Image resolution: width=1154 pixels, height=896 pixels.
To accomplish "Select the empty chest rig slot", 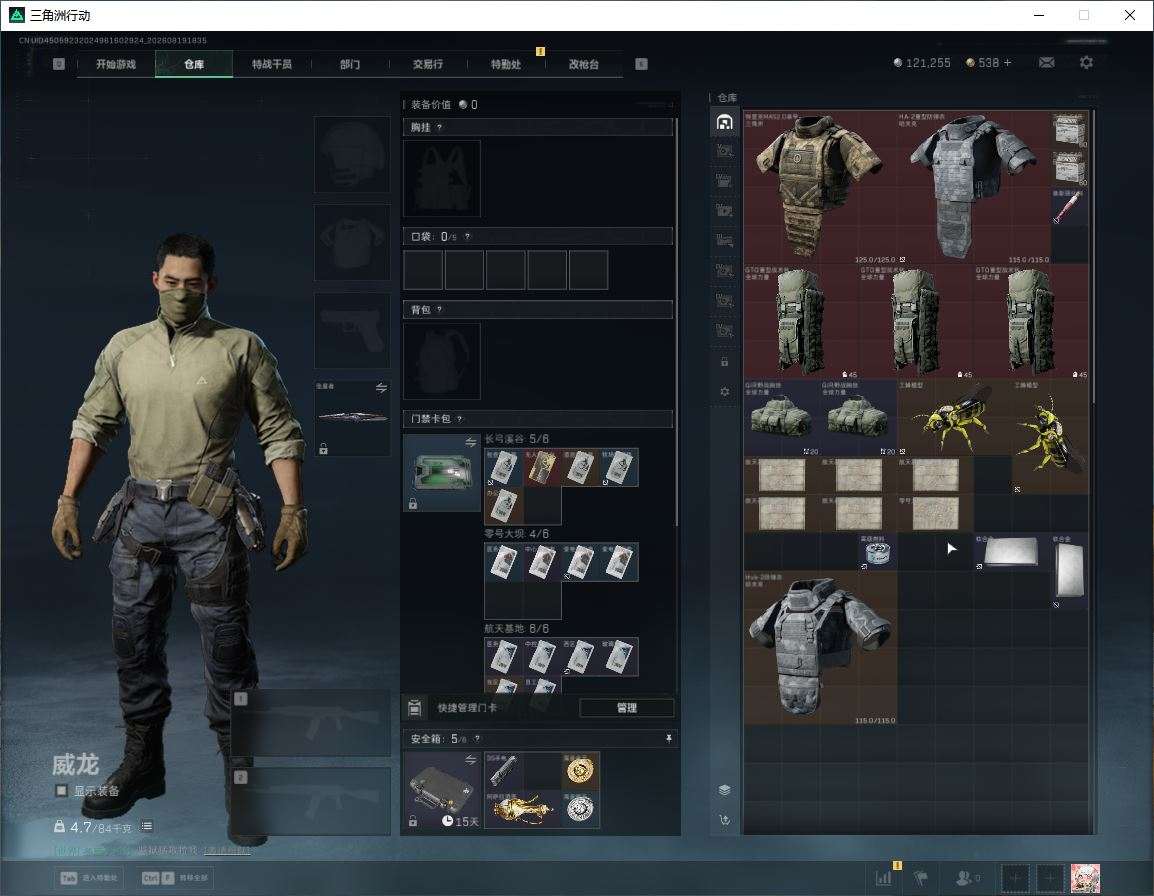I will (x=442, y=178).
